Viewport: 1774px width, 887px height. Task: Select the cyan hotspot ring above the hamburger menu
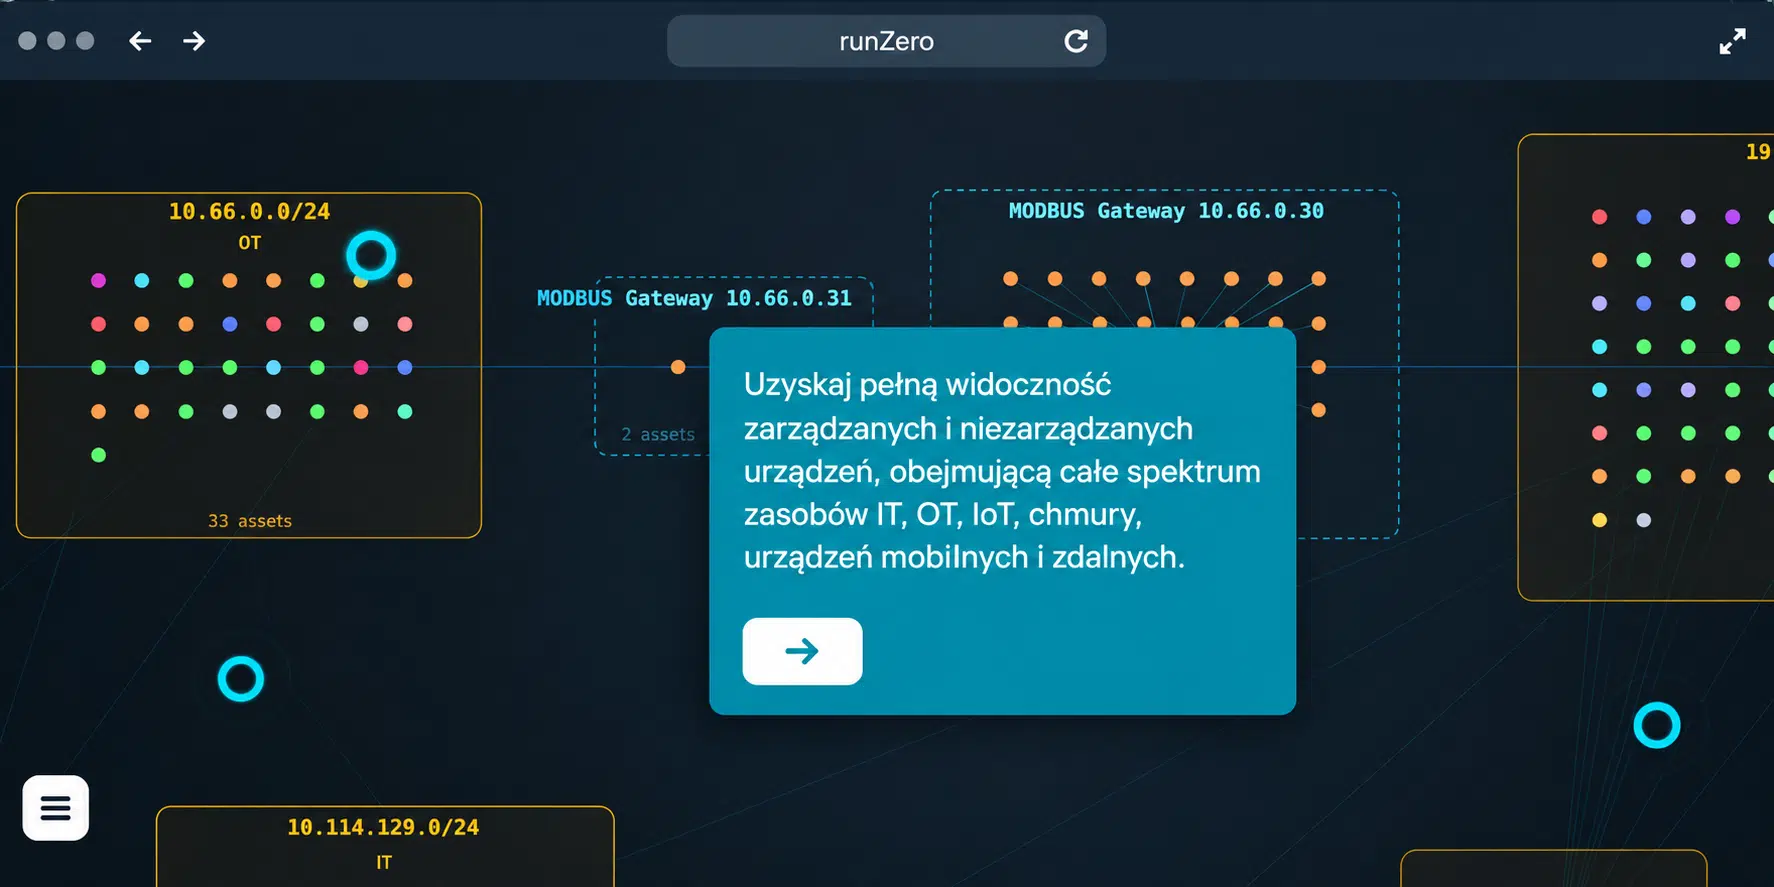pyautogui.click(x=241, y=679)
